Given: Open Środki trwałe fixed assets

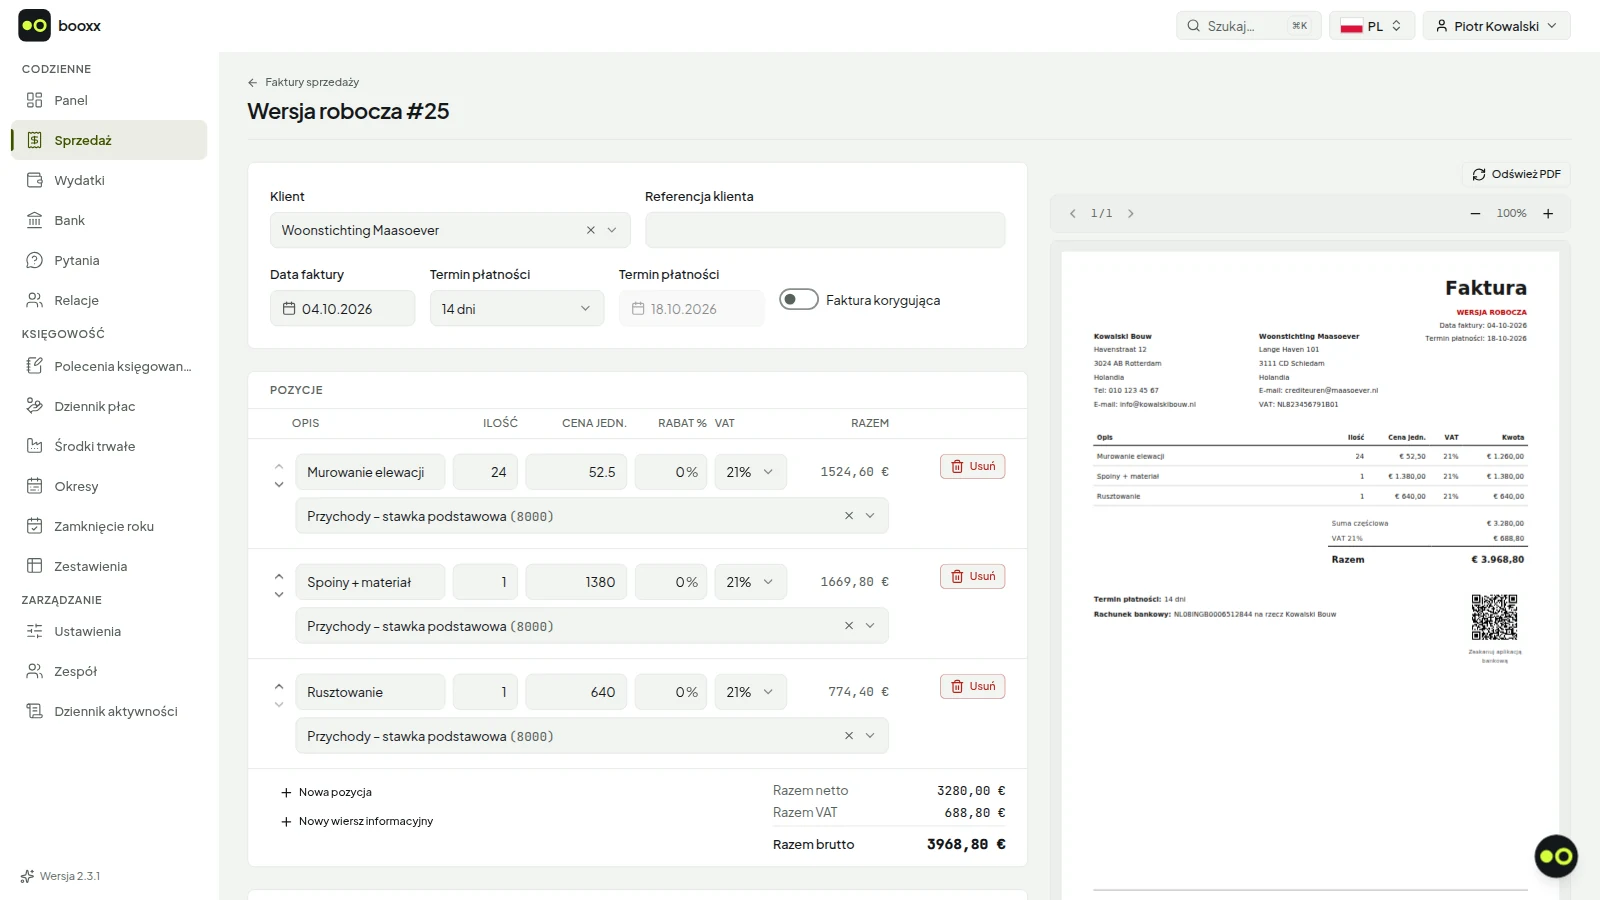Looking at the screenshot, I should [108, 446].
